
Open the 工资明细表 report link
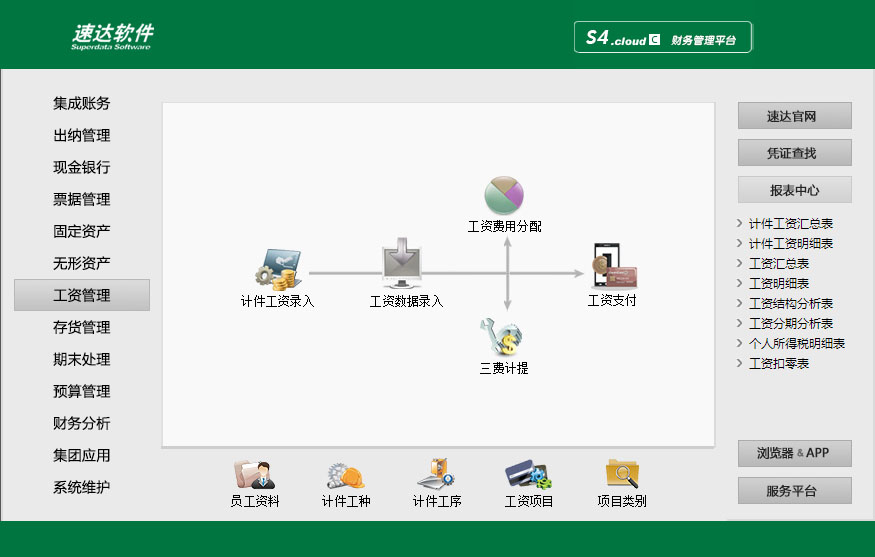pos(779,284)
